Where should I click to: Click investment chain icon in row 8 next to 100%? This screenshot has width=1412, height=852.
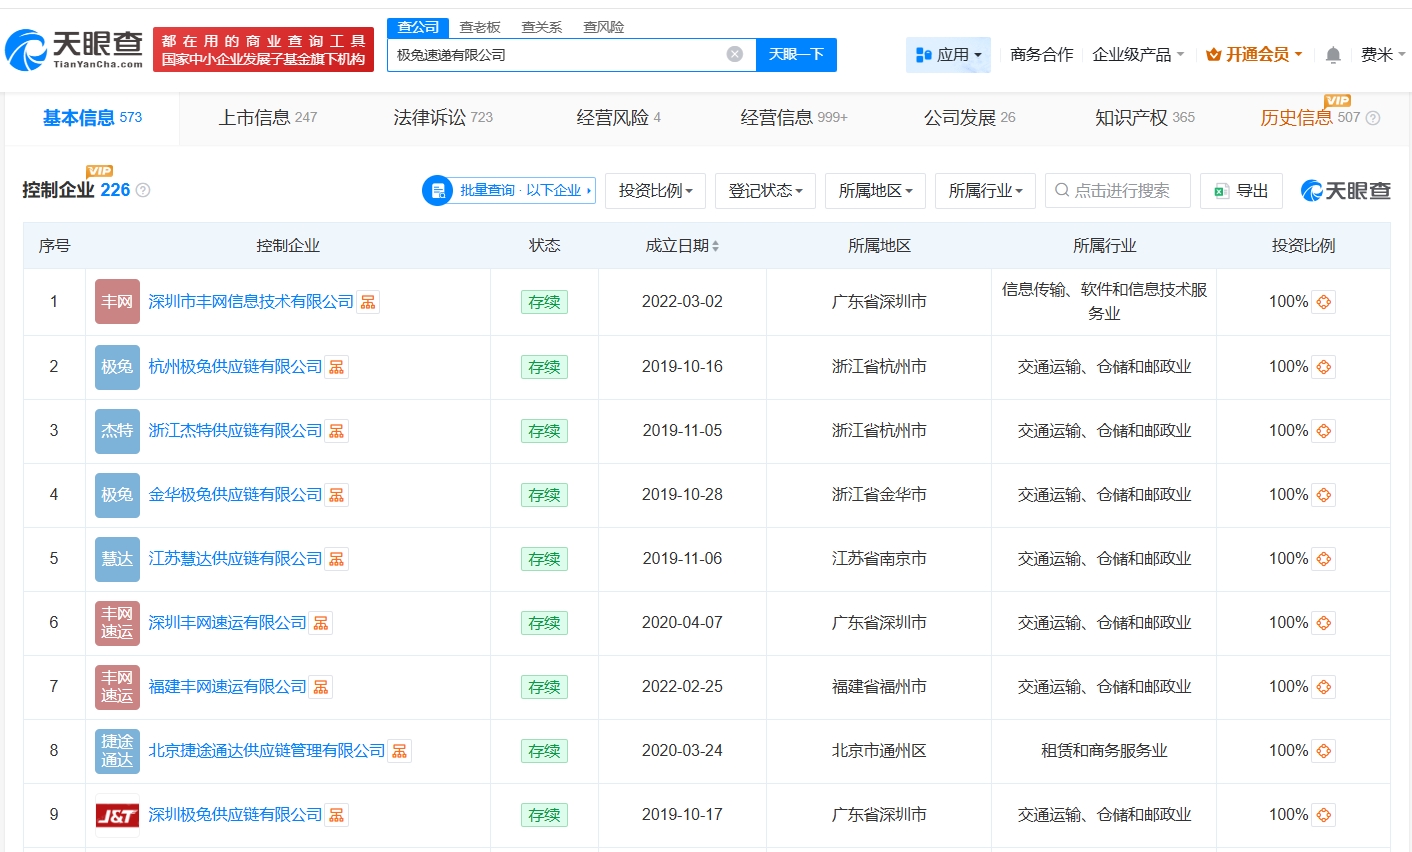[1324, 751]
